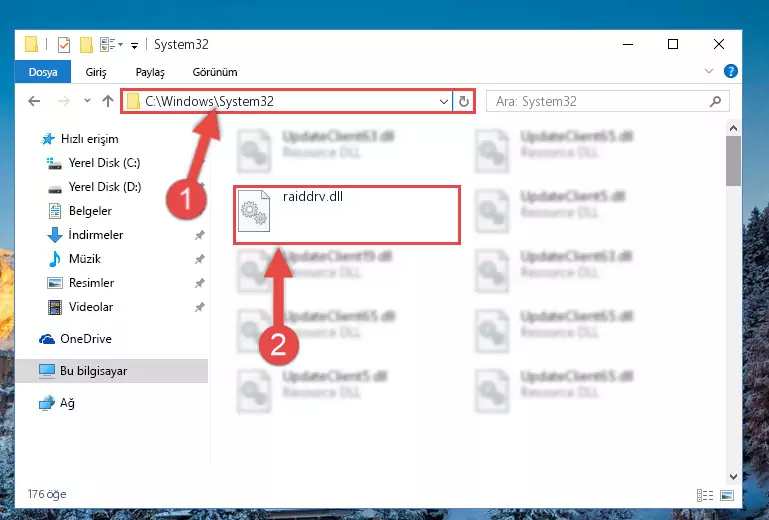The image size is (769, 520).
Task: Click the 176 öğe status text
Action: [47, 494]
